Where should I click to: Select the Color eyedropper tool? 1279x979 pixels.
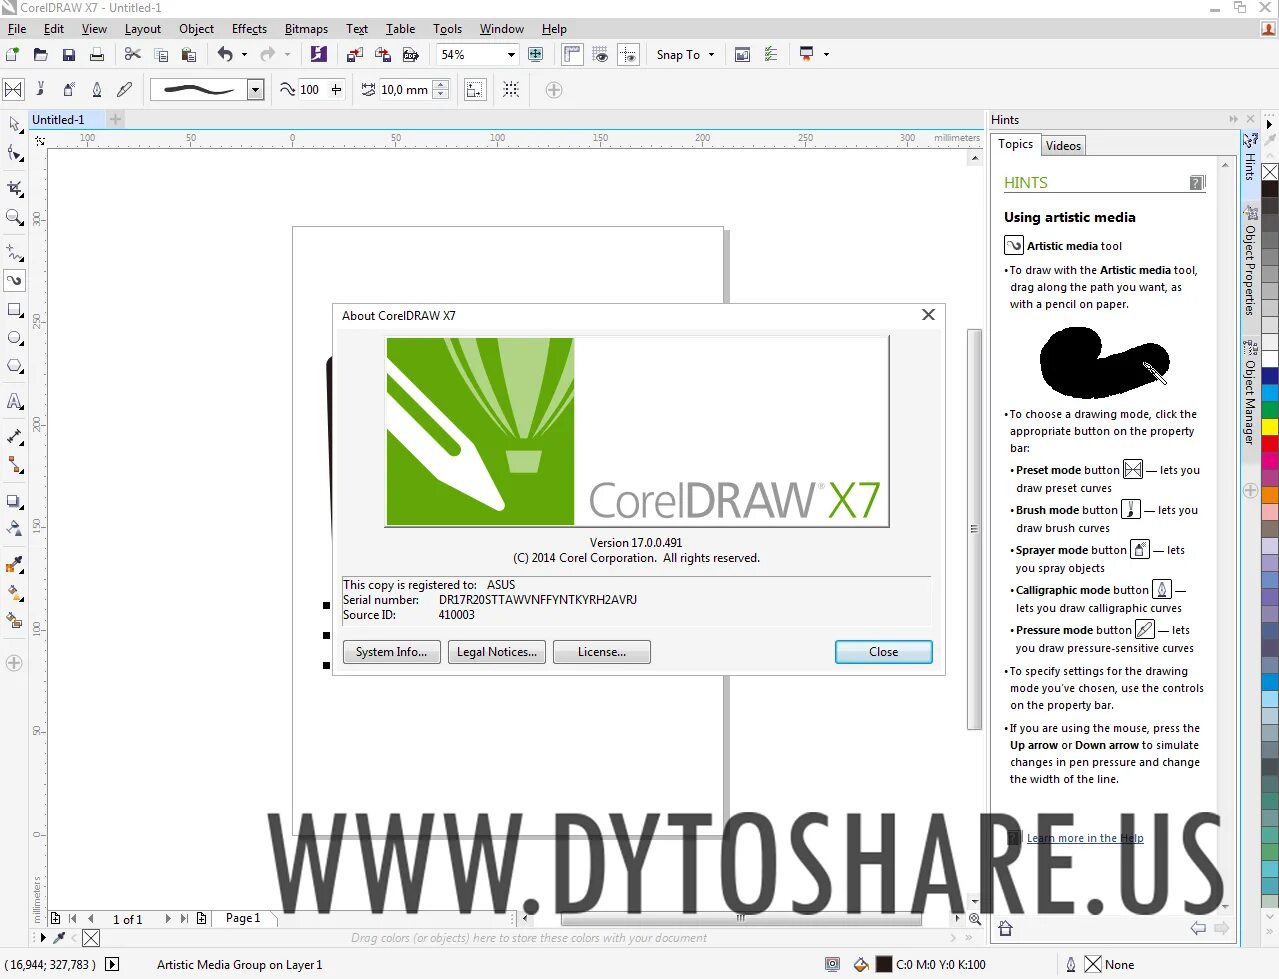[x=14, y=564]
